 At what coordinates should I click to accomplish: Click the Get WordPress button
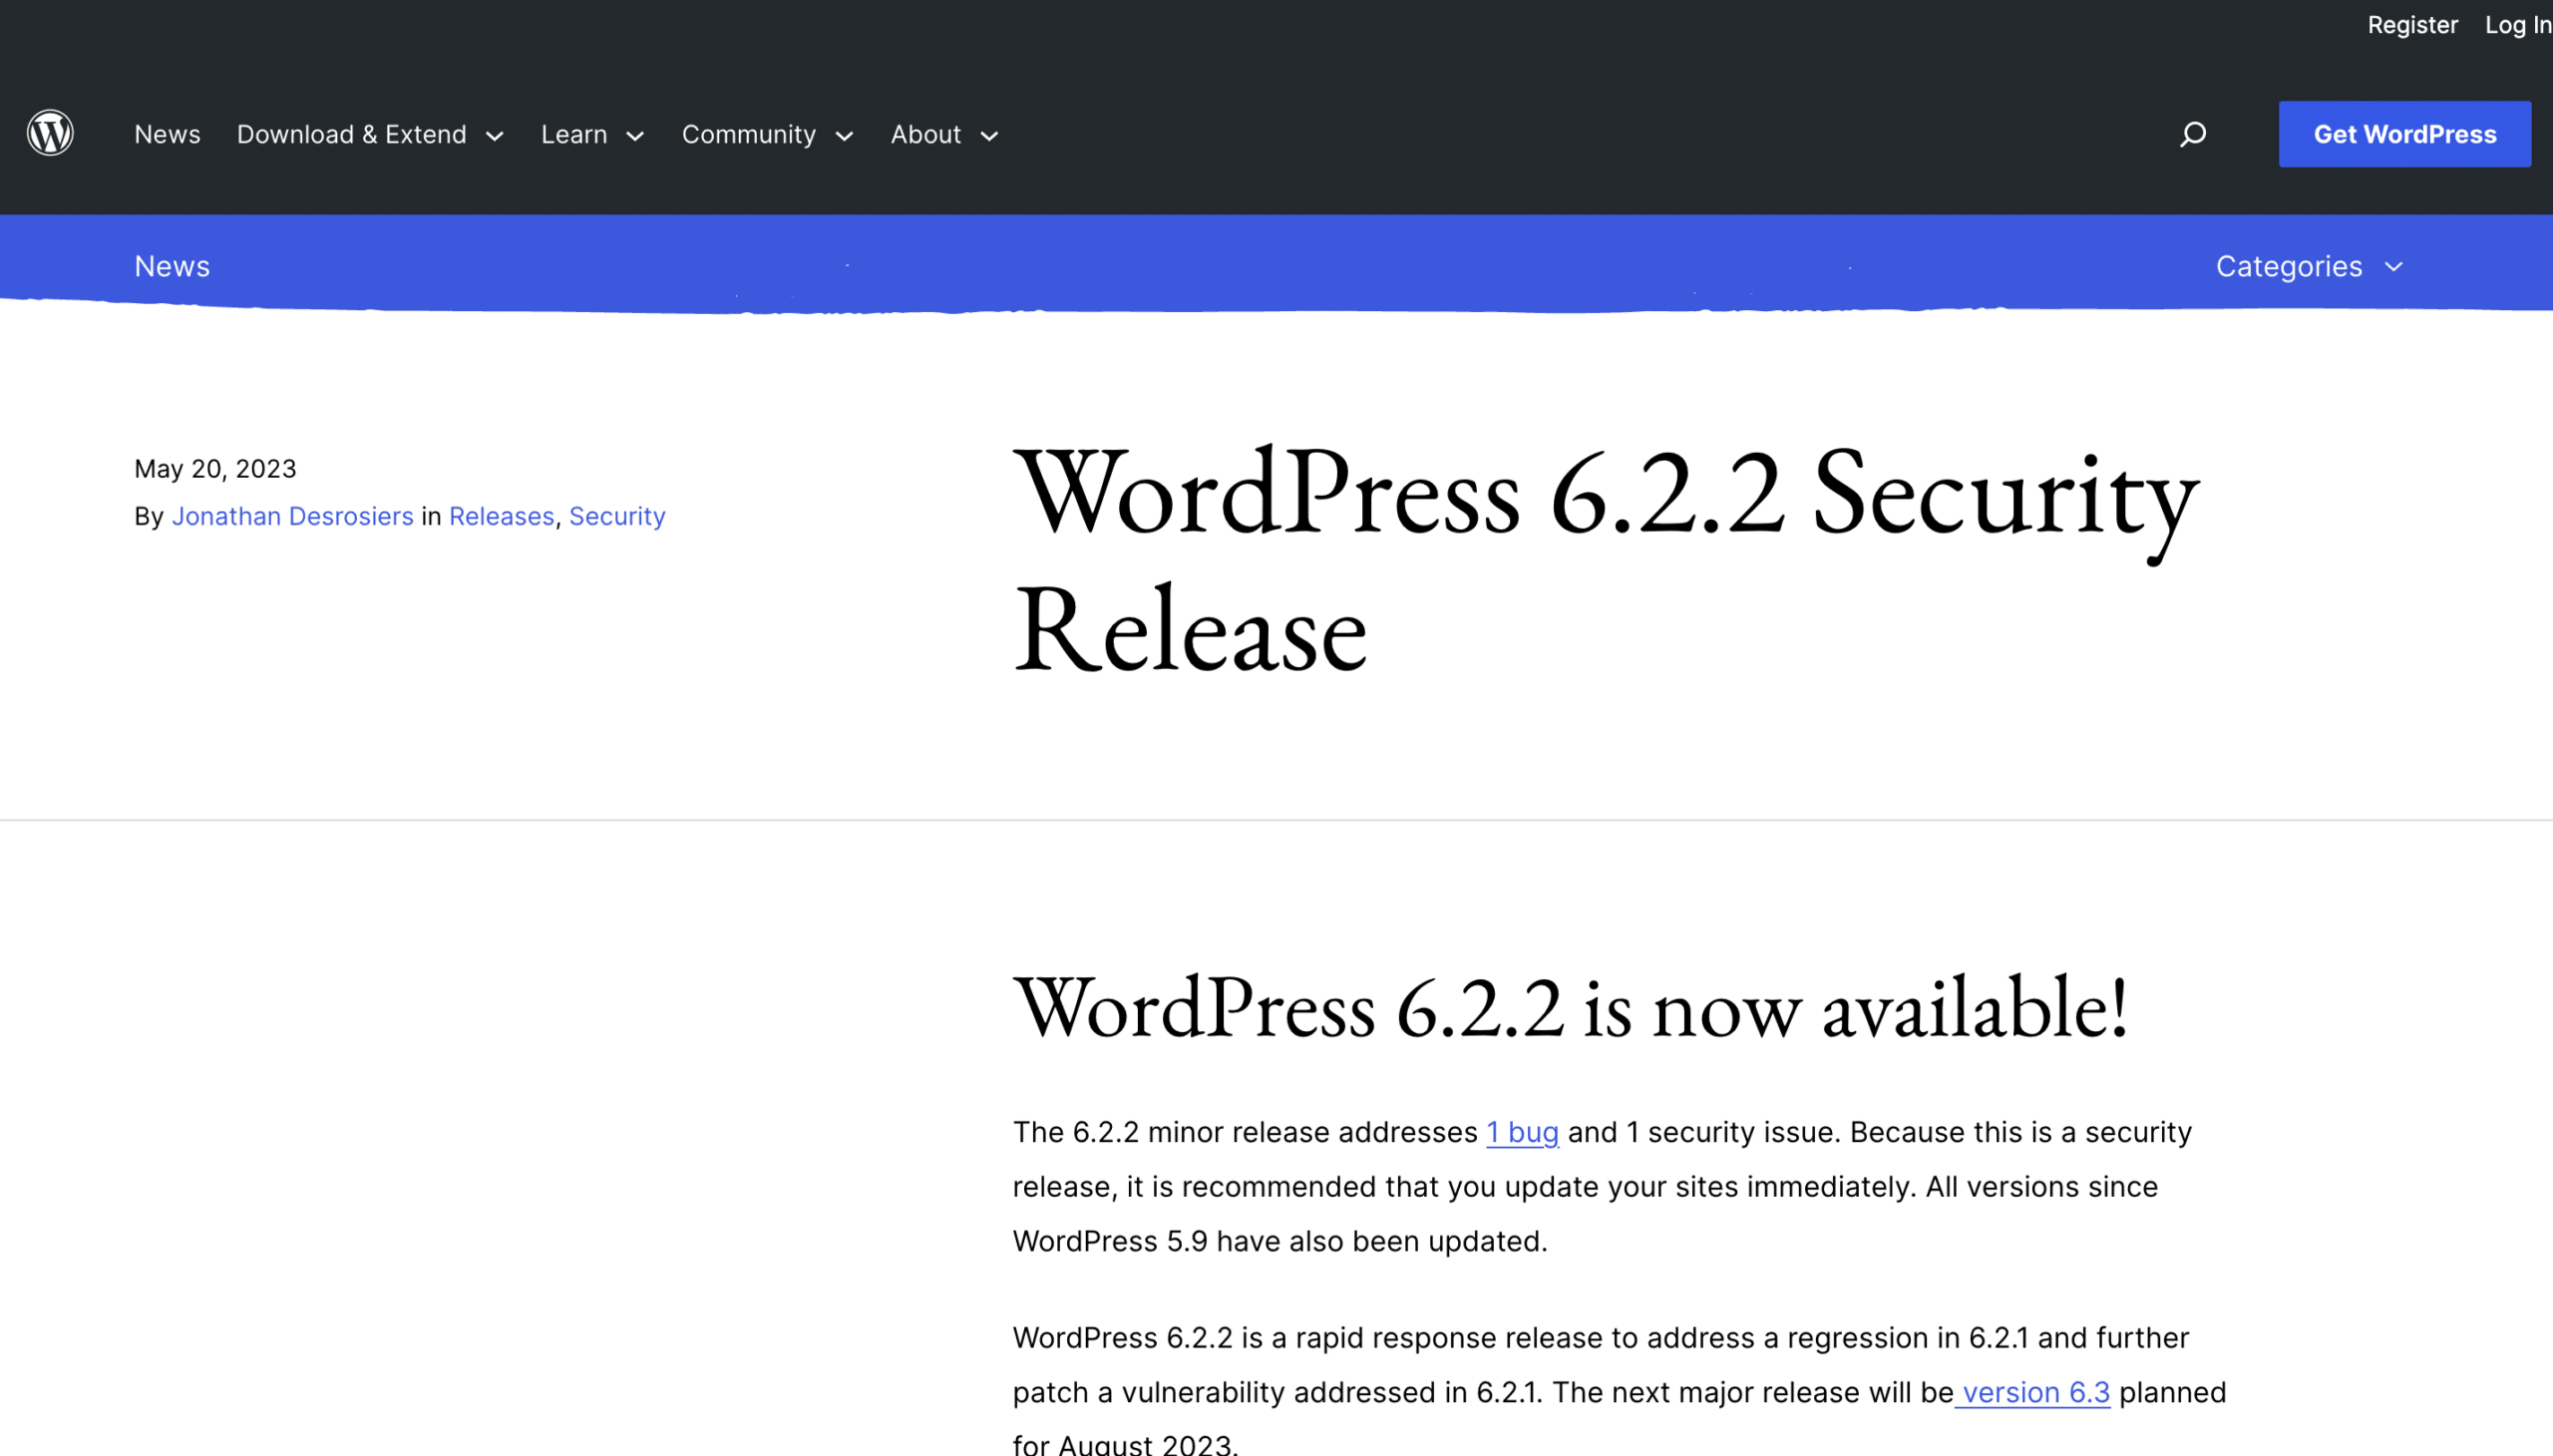[x=2404, y=134]
